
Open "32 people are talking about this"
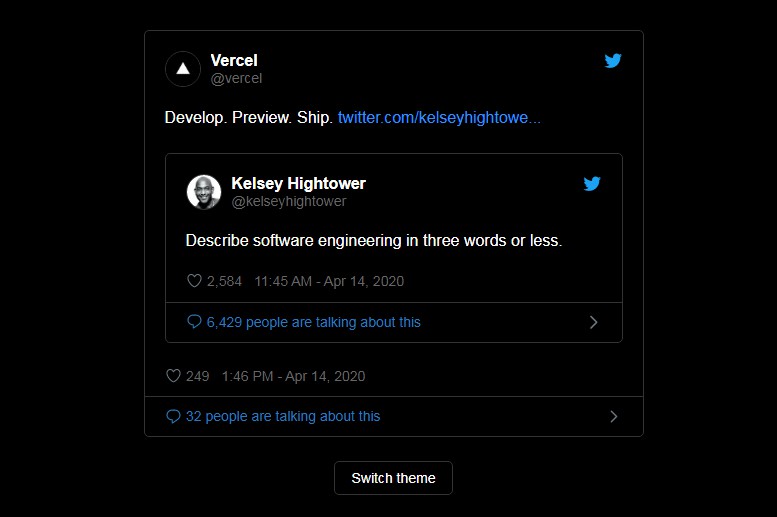coord(283,416)
